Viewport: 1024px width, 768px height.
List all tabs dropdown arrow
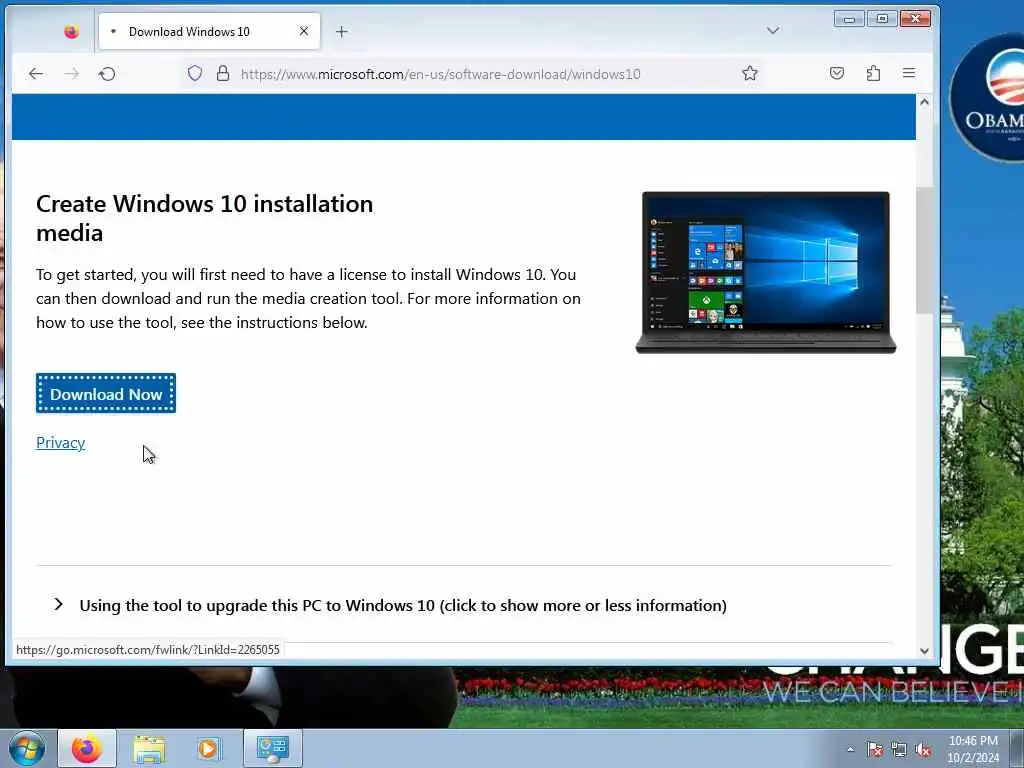pos(773,31)
